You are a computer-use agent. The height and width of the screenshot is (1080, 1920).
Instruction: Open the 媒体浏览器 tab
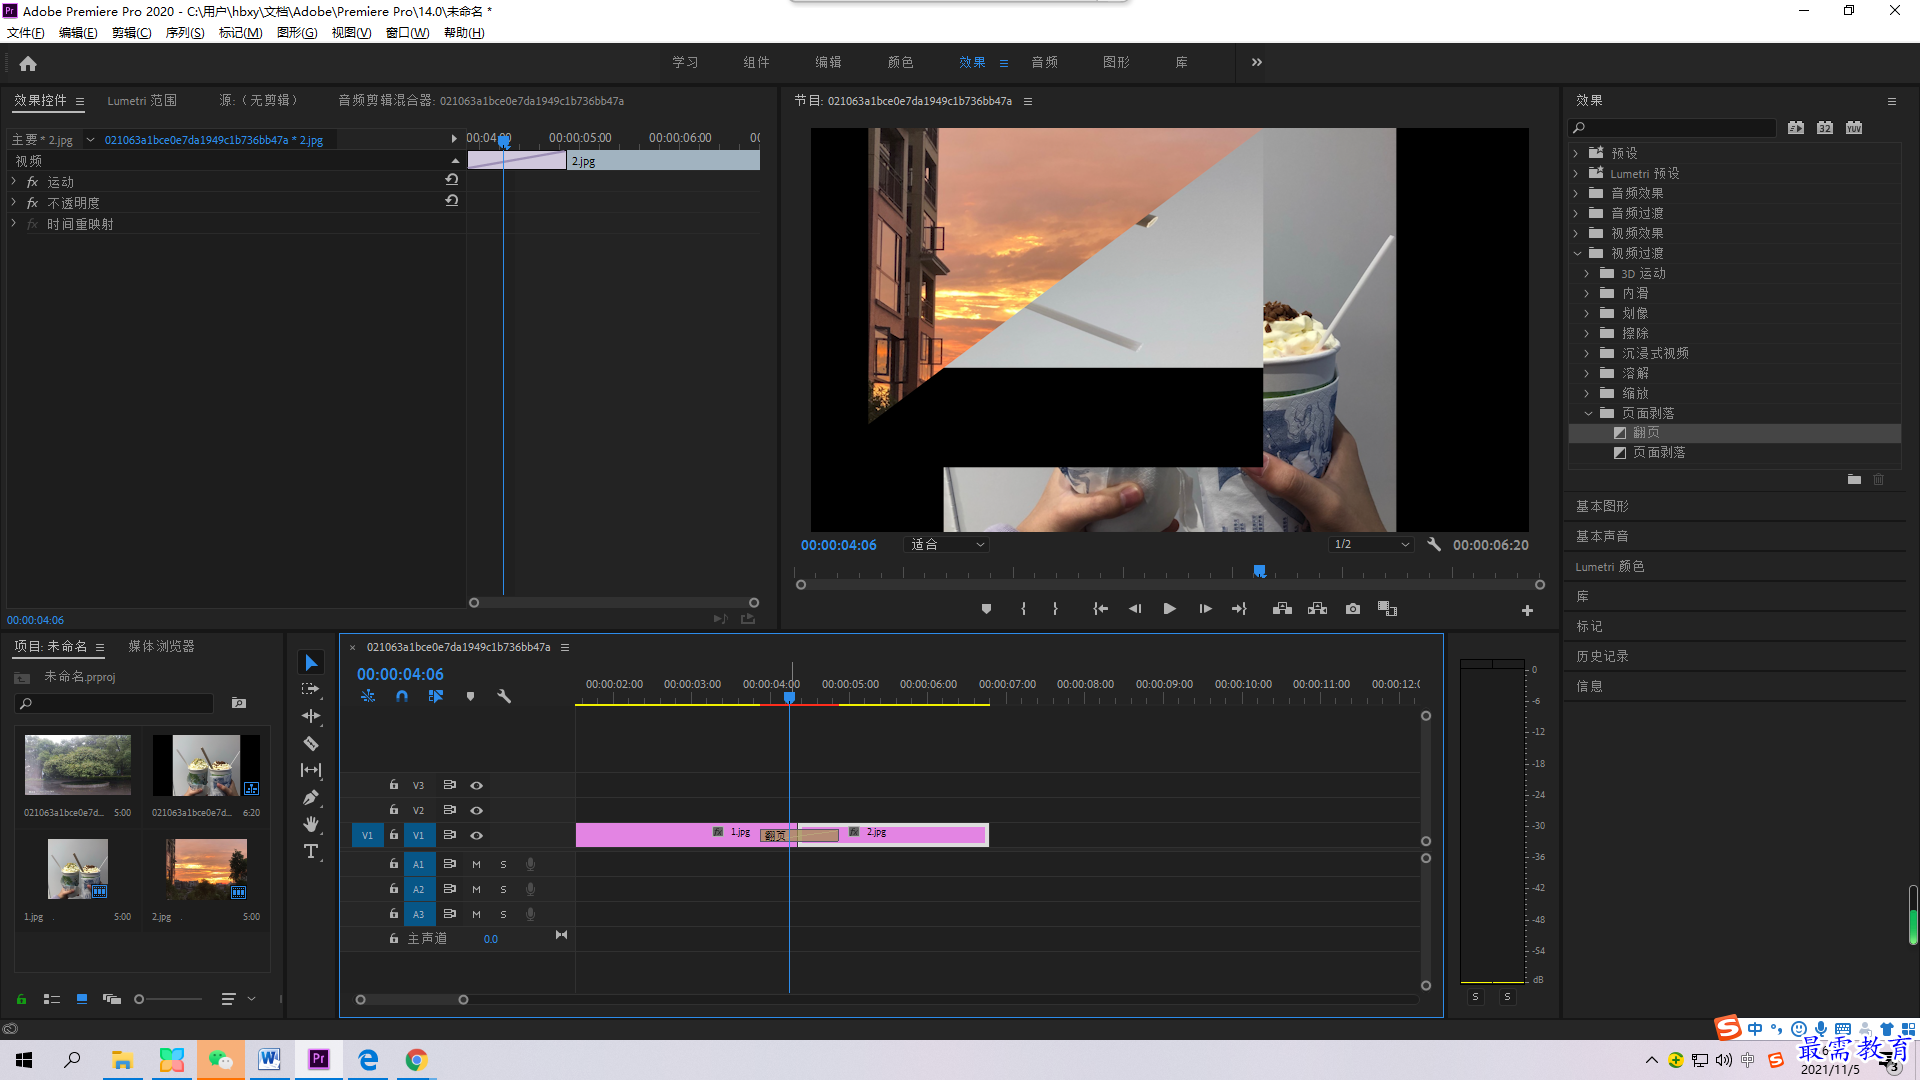point(161,647)
